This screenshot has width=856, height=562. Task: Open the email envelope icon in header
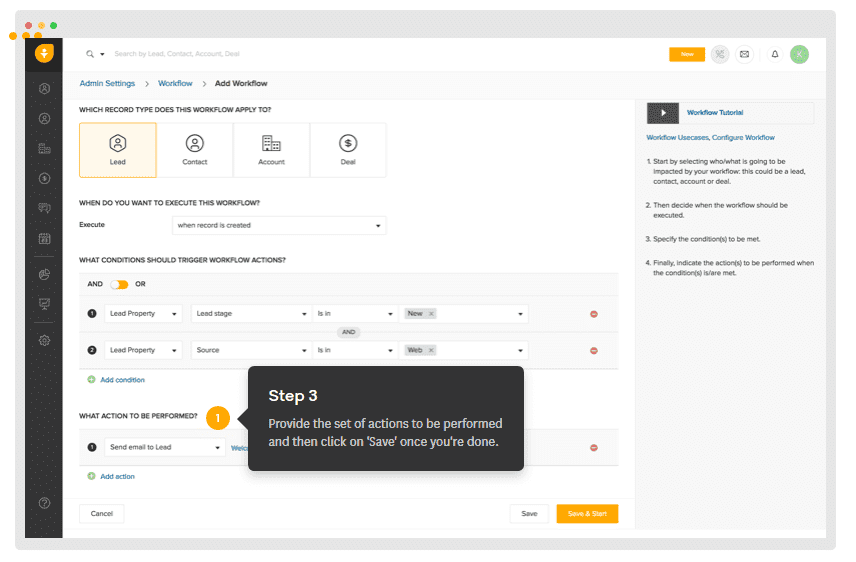[x=745, y=54]
